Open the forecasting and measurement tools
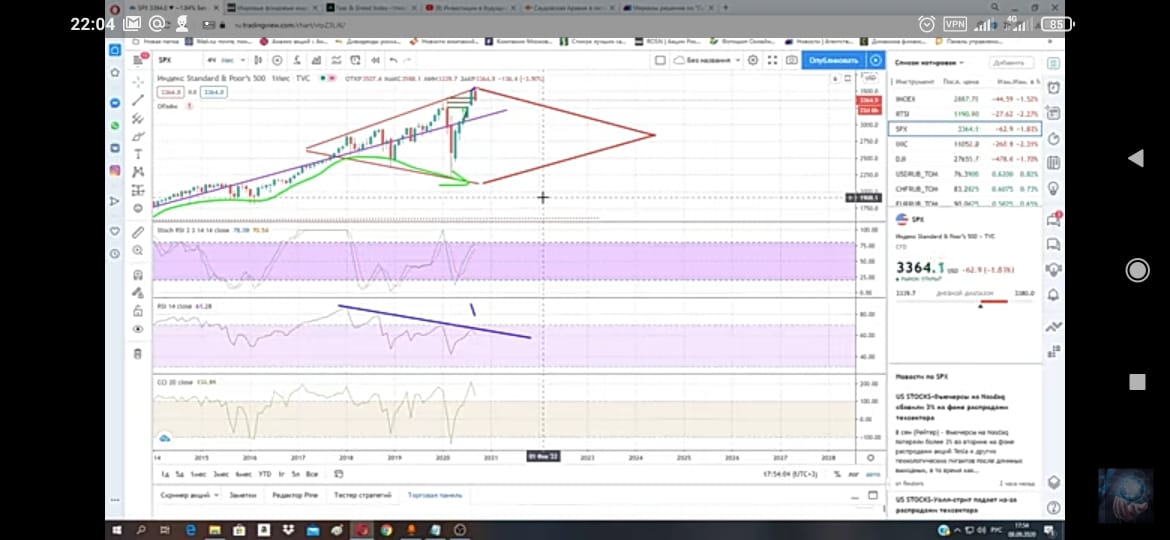This screenshot has height=540, width=1170. click(x=138, y=190)
